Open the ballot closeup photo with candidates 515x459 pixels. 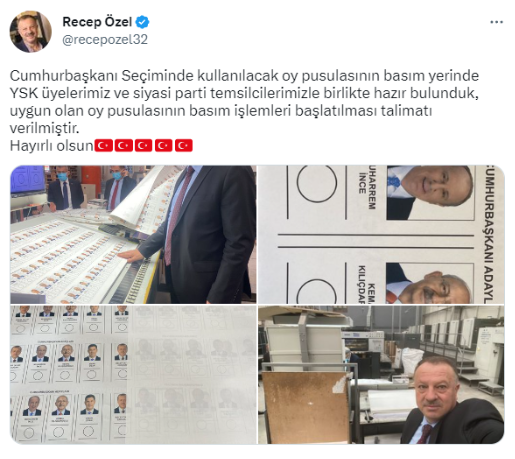click(381, 234)
